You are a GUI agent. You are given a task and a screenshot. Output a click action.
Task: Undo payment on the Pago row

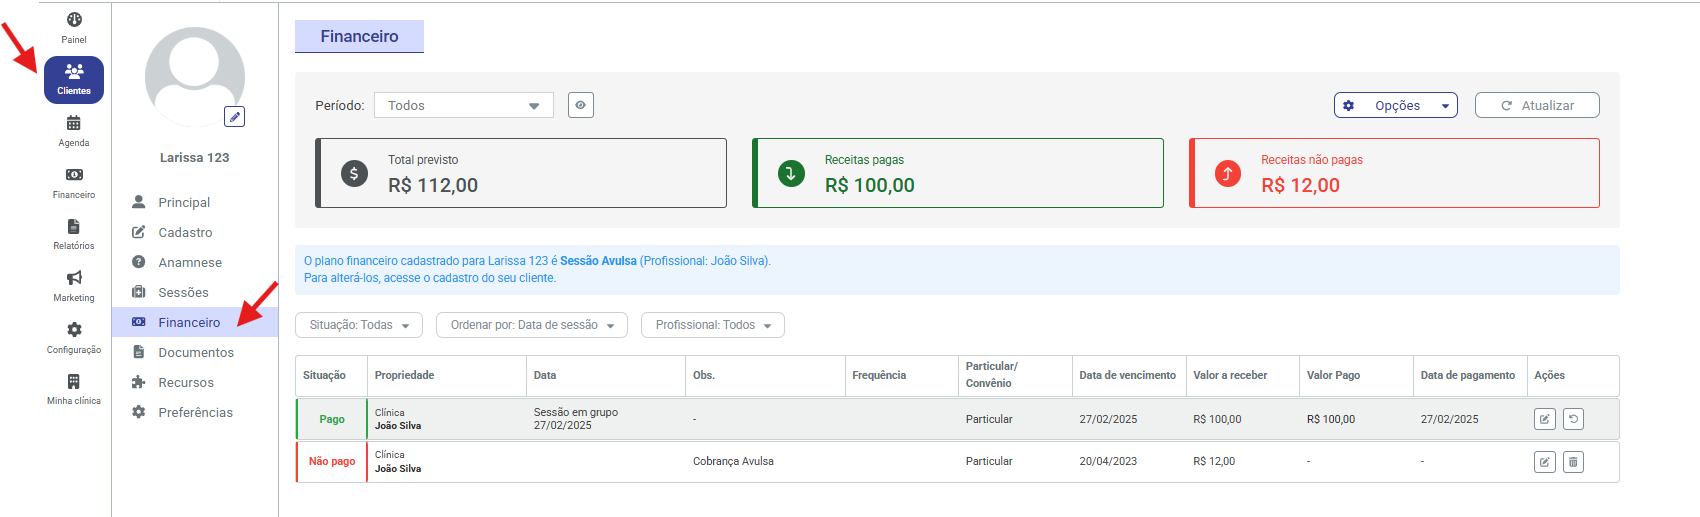click(1573, 419)
